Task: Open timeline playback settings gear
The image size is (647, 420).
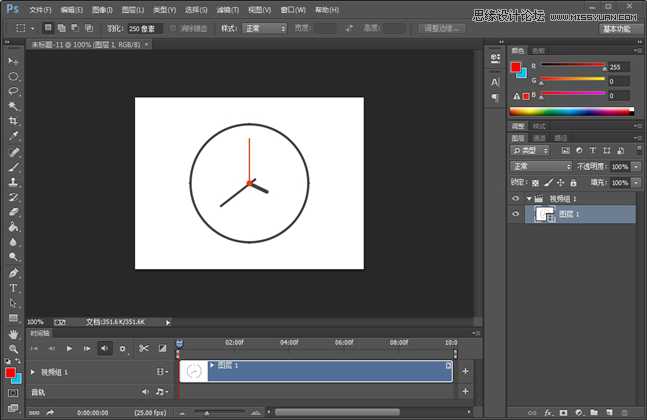Action: [123, 349]
